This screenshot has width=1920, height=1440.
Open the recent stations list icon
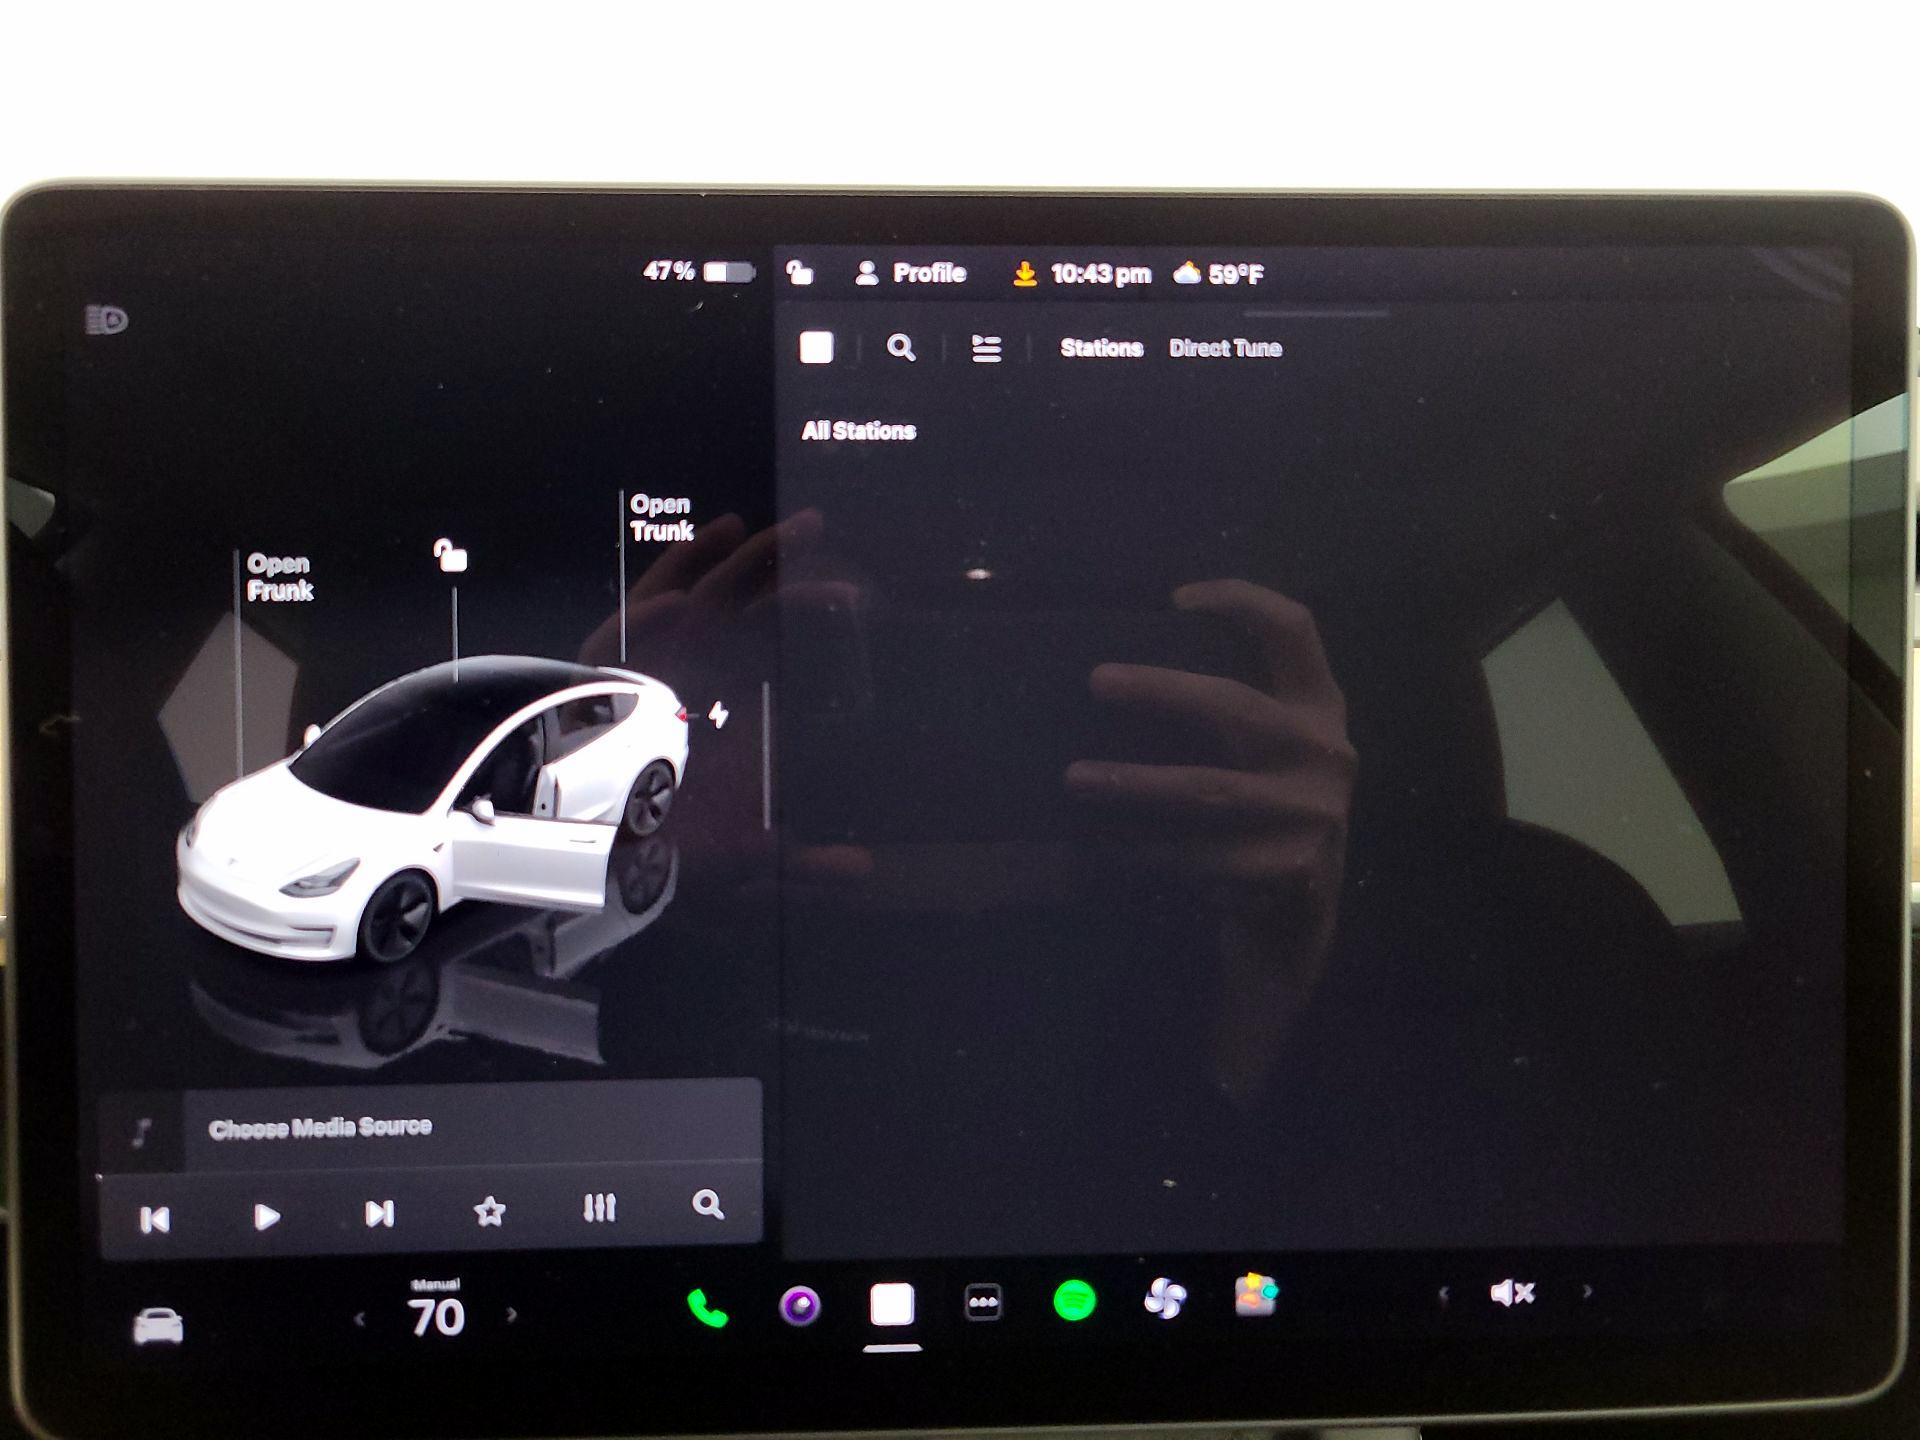[x=986, y=349]
